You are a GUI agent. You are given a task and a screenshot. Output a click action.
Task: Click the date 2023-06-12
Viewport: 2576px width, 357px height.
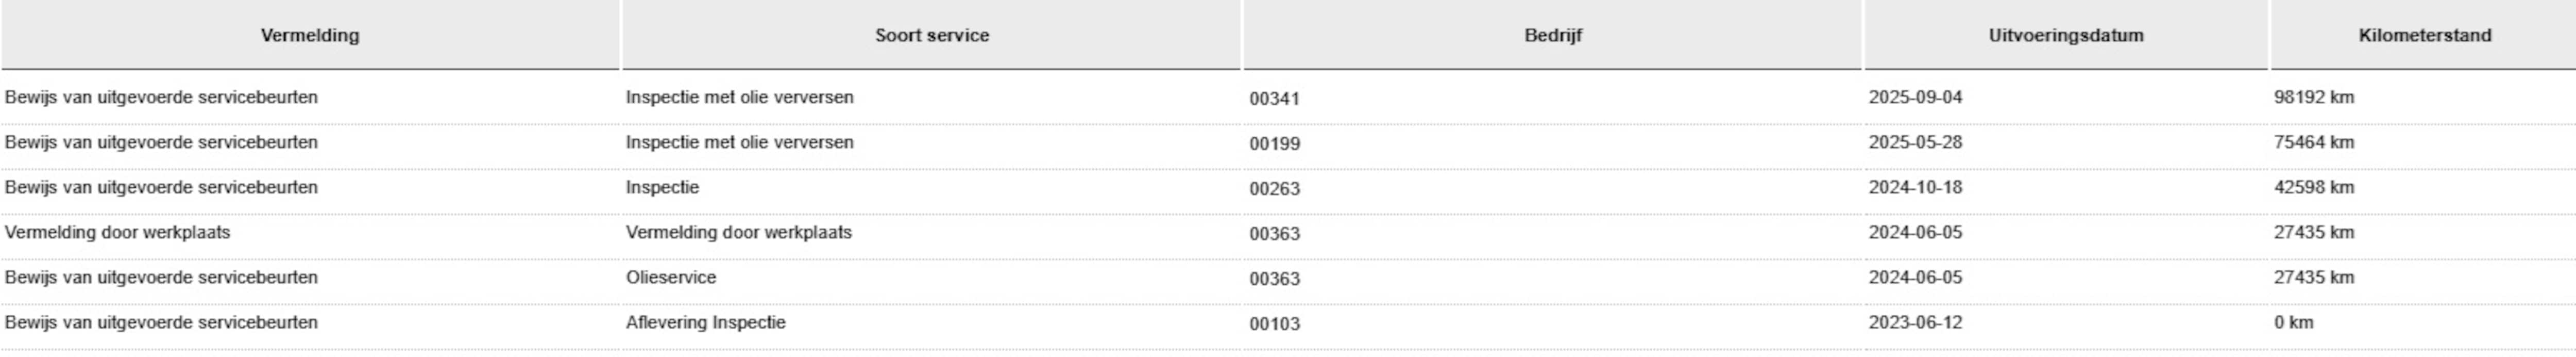tap(1915, 323)
